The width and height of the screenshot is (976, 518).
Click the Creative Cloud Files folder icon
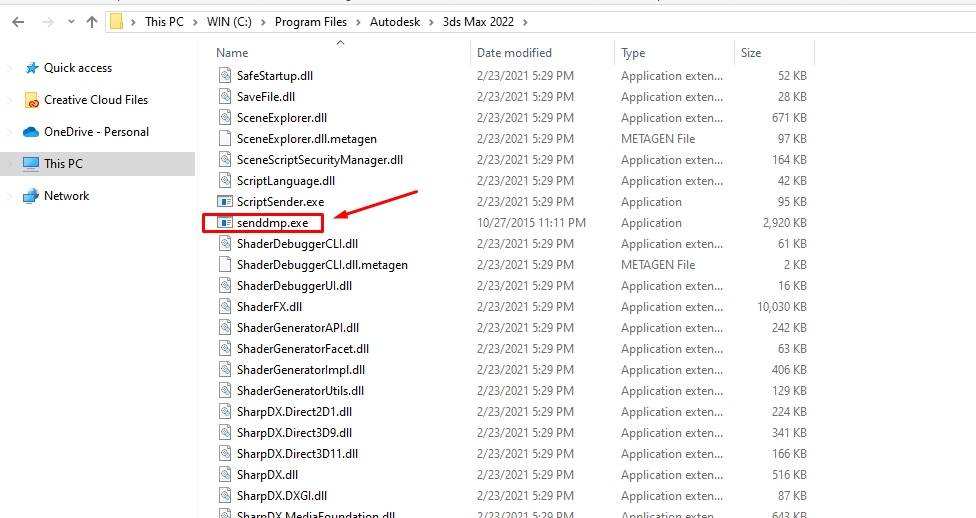click(x=31, y=100)
